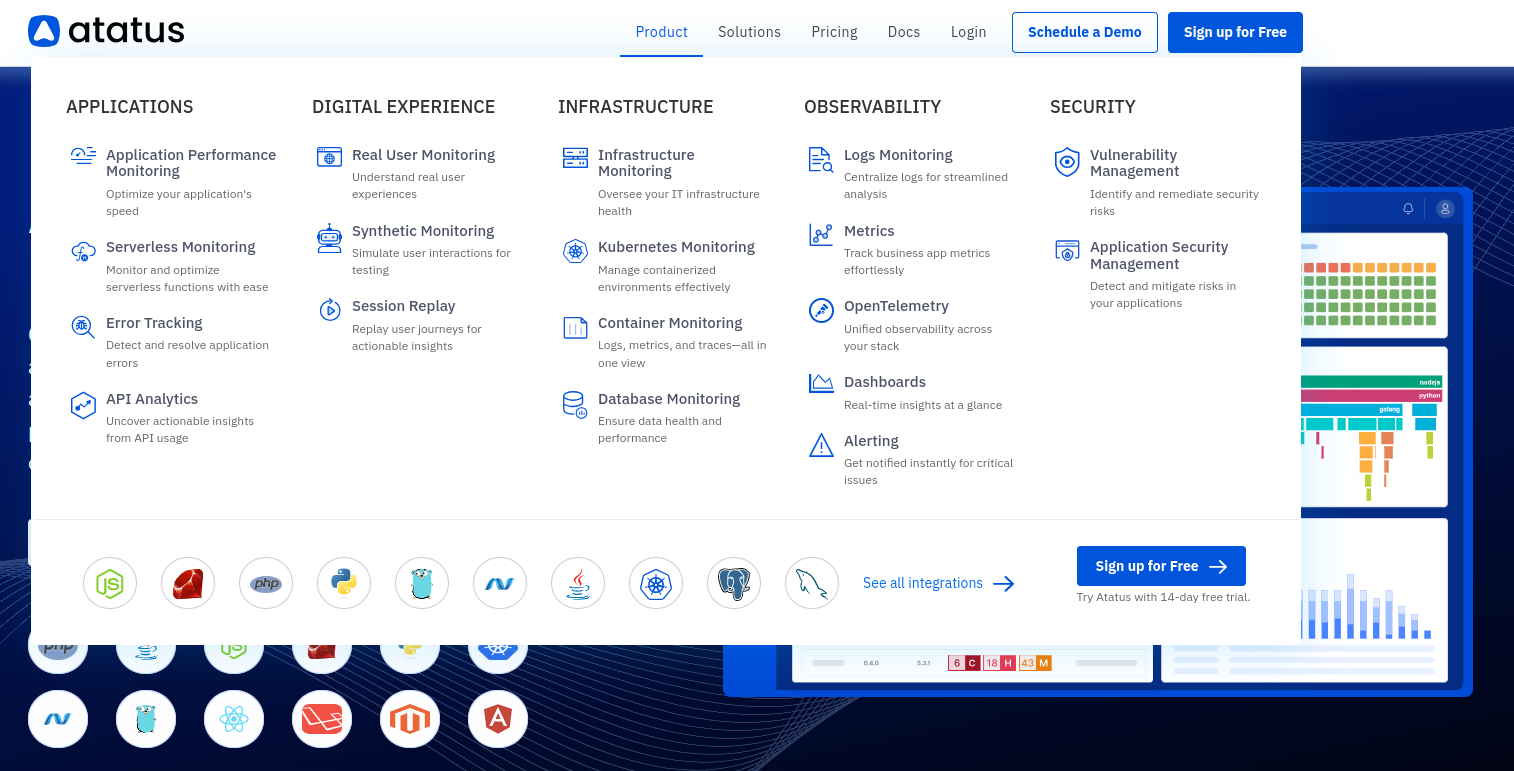Image resolution: width=1514 pixels, height=771 pixels.
Task: Go to the Pricing page
Action: [834, 32]
